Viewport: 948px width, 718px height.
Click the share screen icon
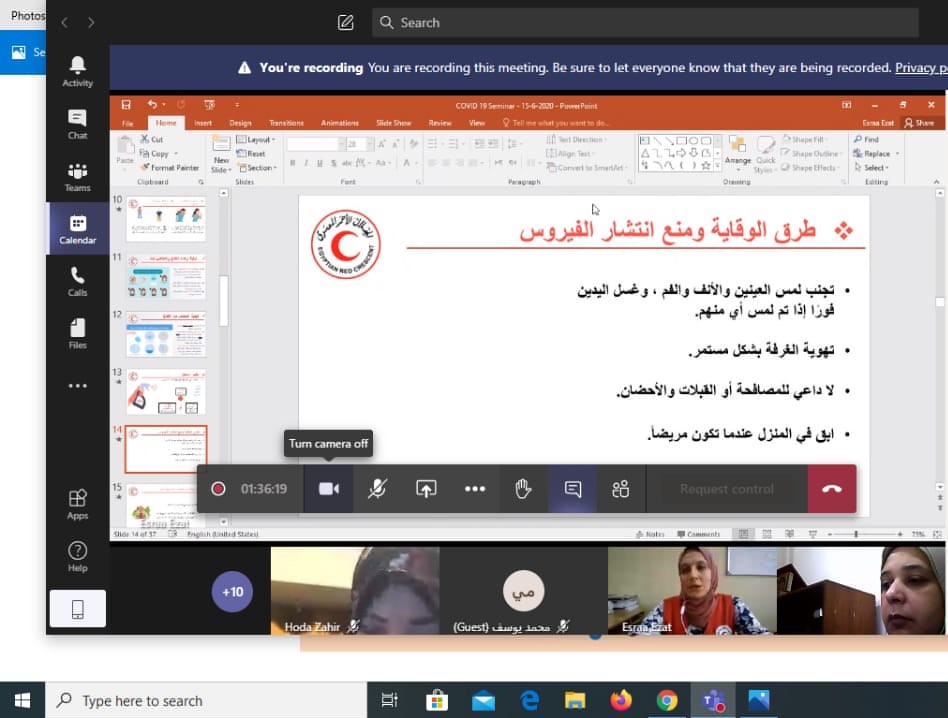[426, 489]
